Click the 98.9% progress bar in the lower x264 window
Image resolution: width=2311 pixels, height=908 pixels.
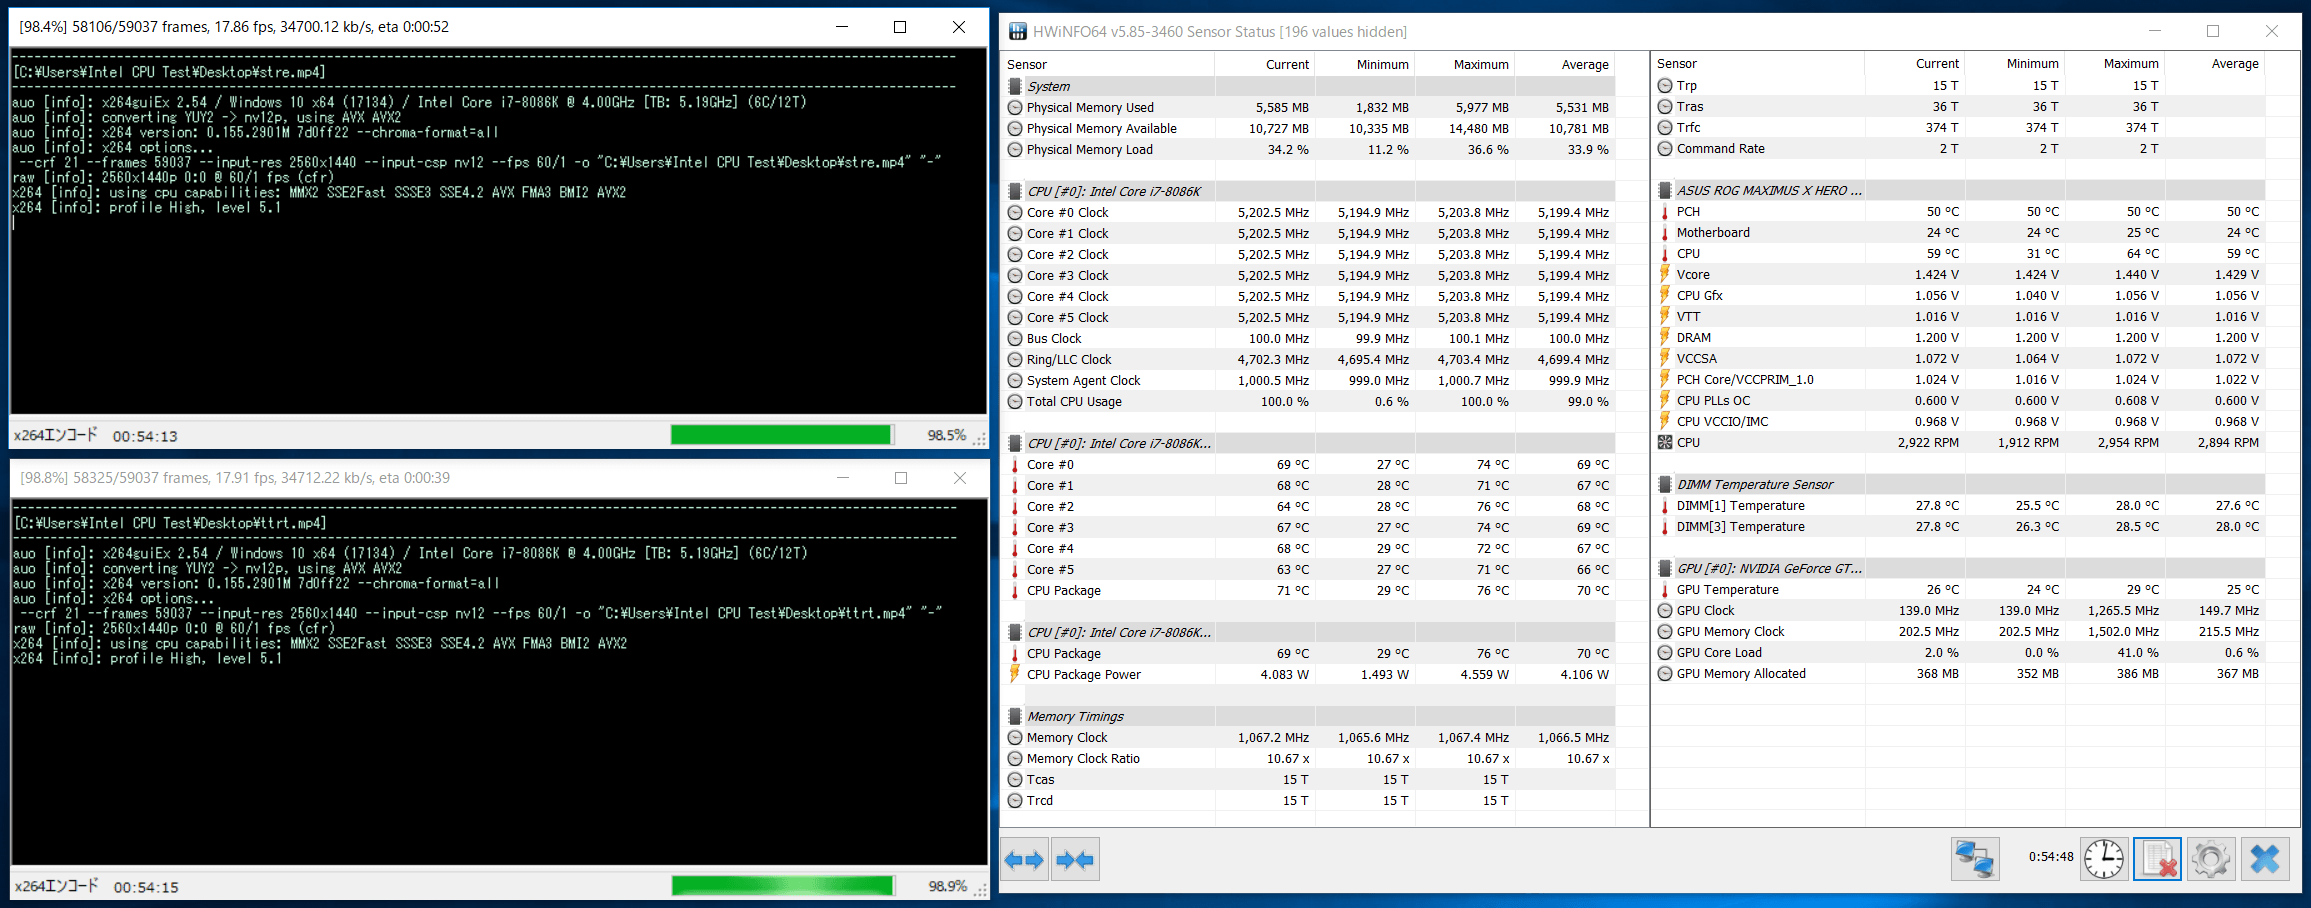tap(782, 886)
